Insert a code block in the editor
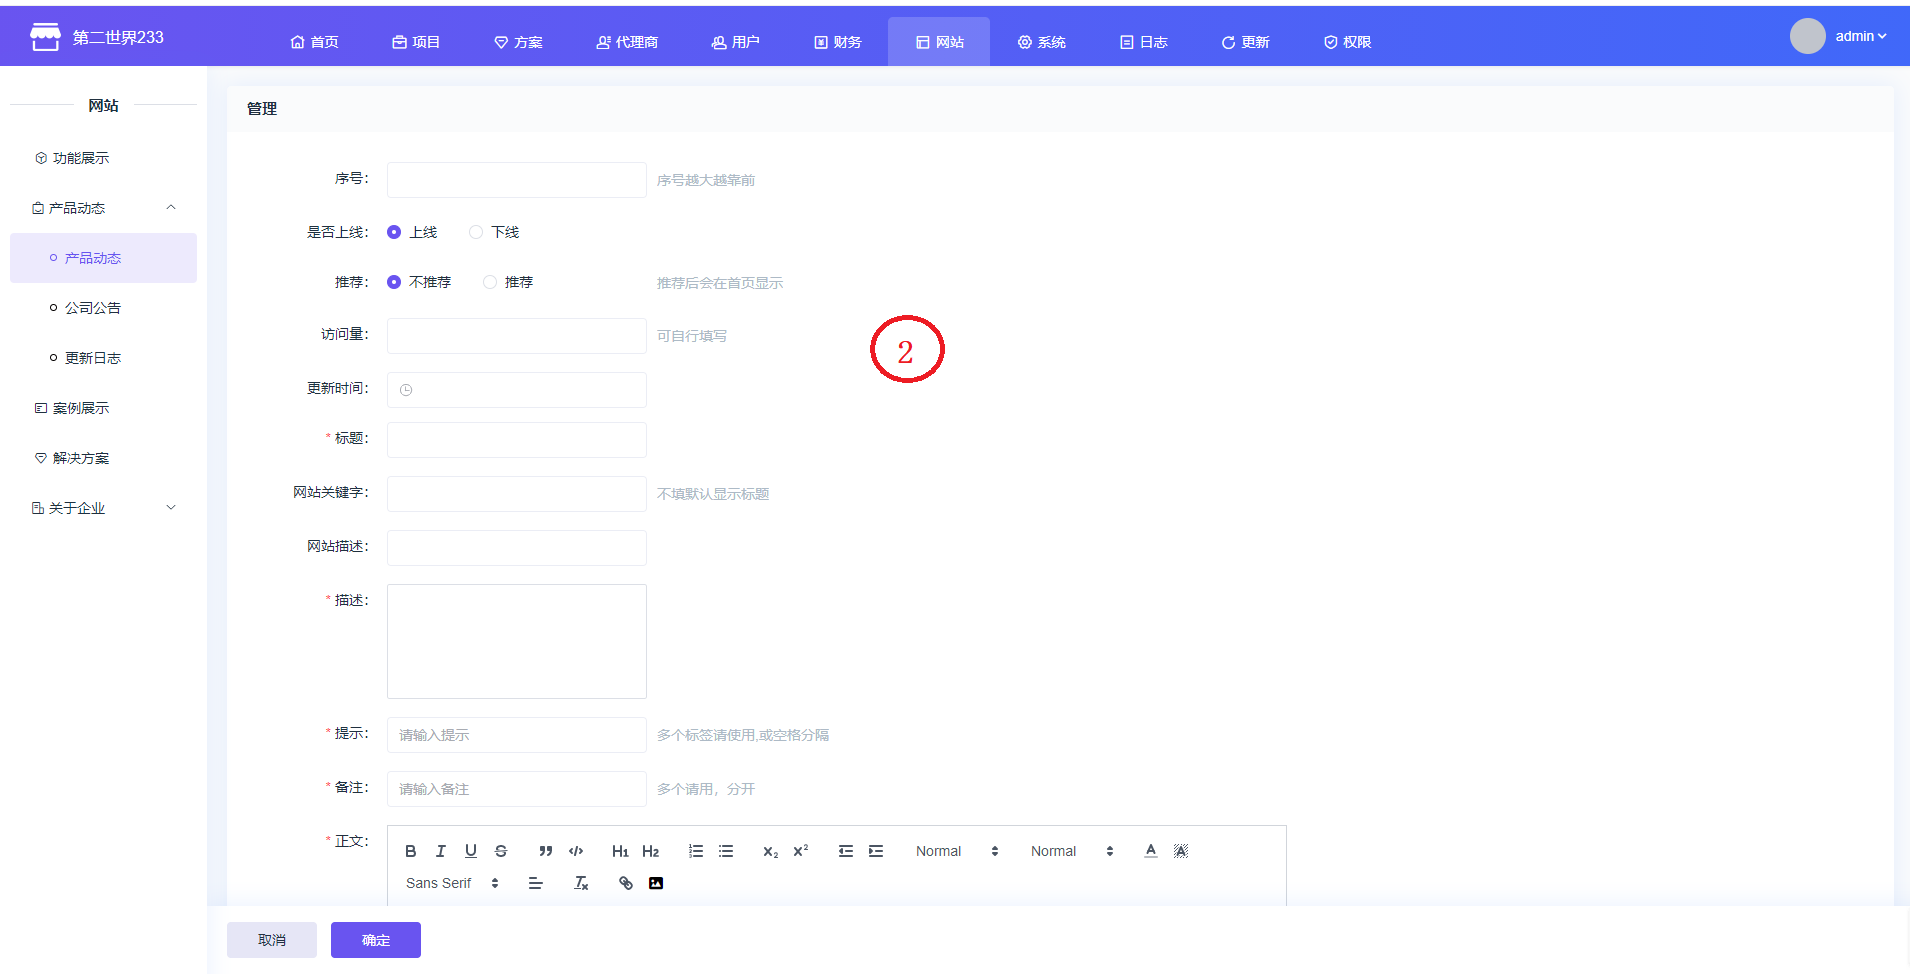1910x974 pixels. [x=576, y=851]
